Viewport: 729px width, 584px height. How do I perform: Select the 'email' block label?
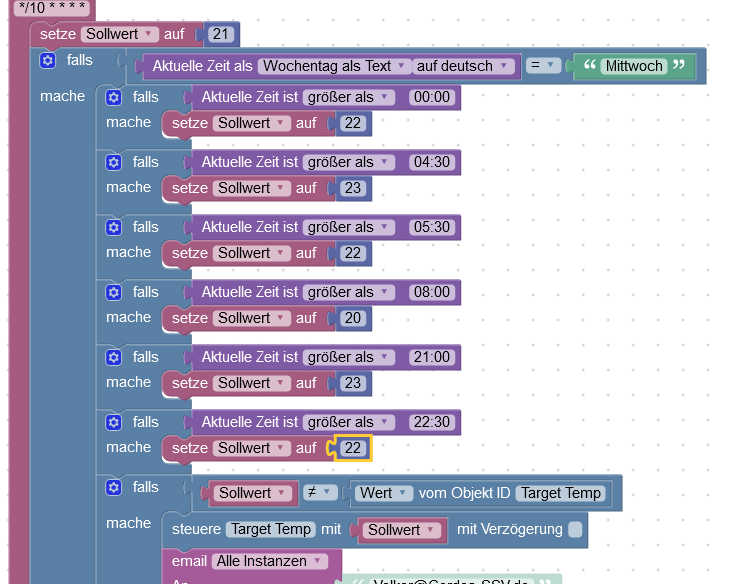click(189, 561)
